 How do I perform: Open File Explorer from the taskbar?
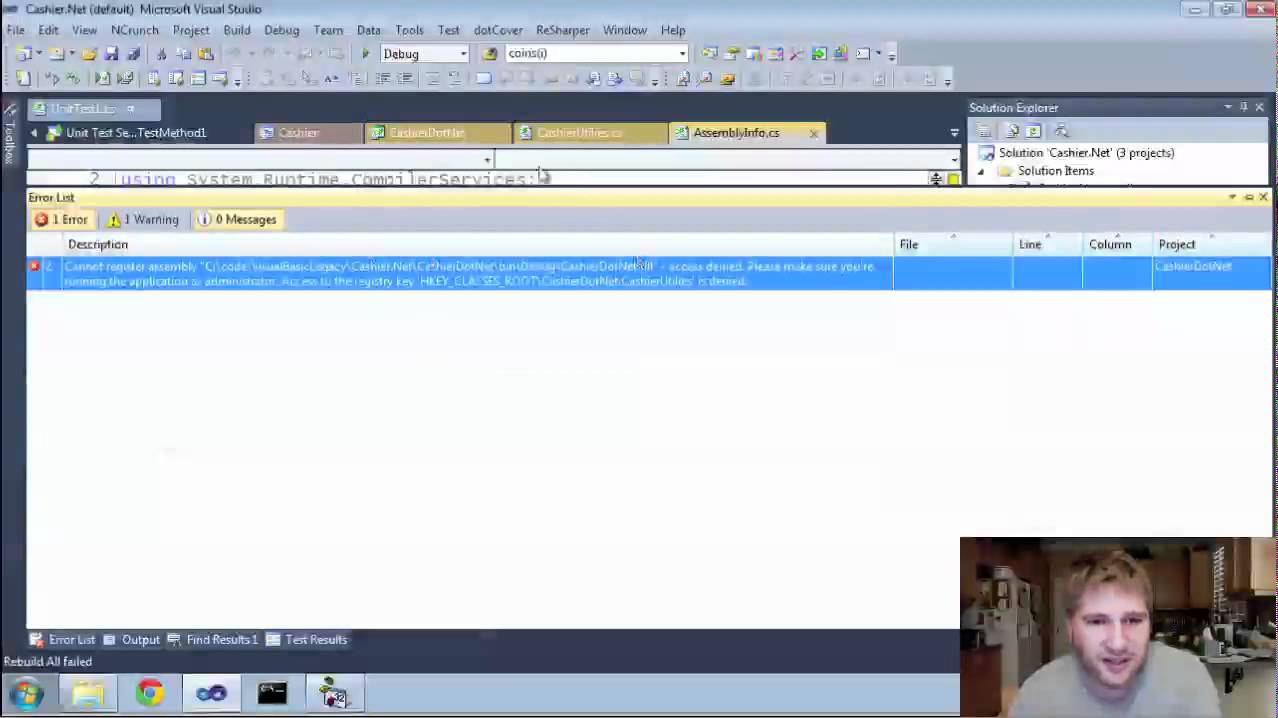click(x=88, y=694)
